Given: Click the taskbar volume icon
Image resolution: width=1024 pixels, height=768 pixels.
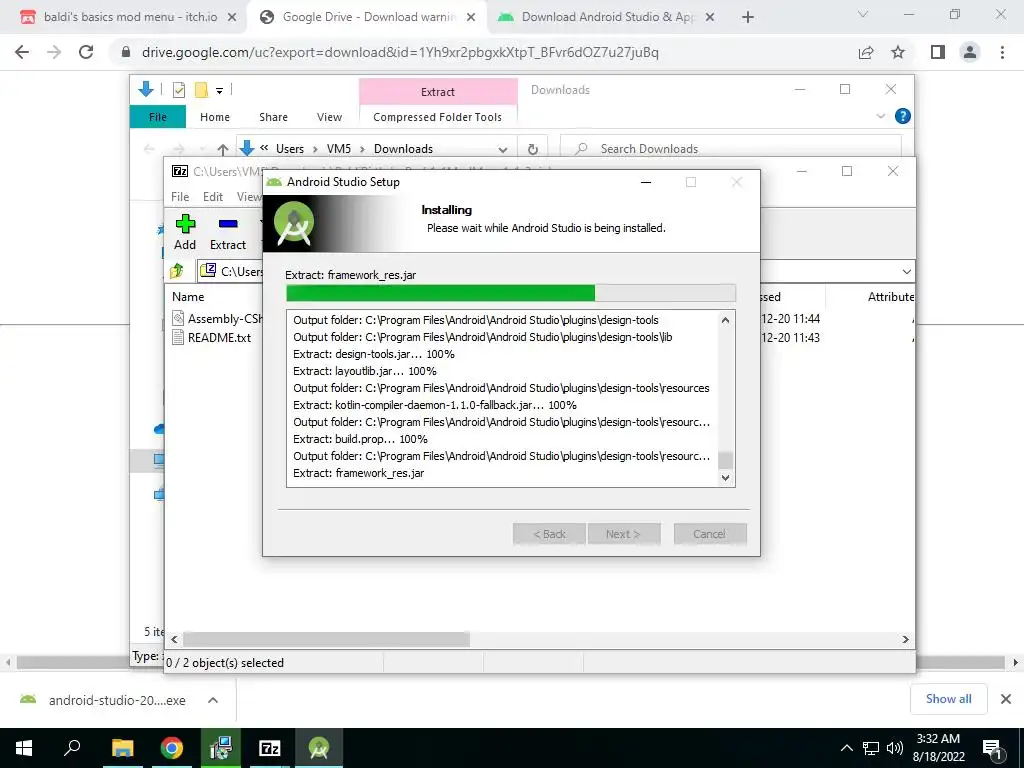Looking at the screenshot, I should 894,748.
